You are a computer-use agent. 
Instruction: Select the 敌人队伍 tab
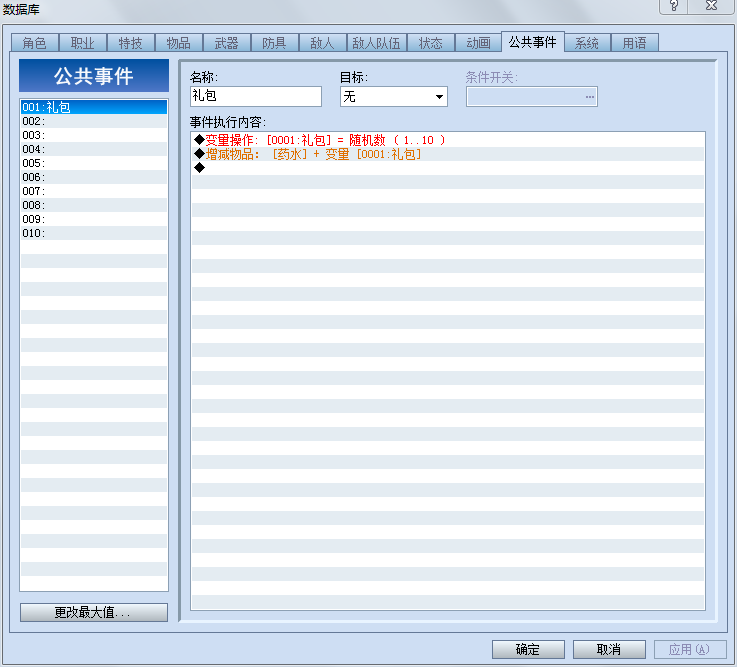376,43
